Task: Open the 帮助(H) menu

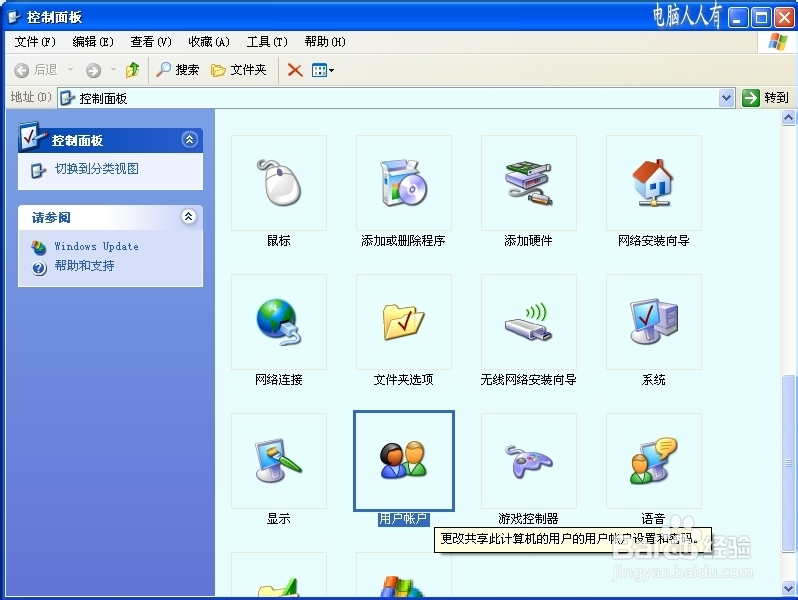Action: click(x=325, y=42)
